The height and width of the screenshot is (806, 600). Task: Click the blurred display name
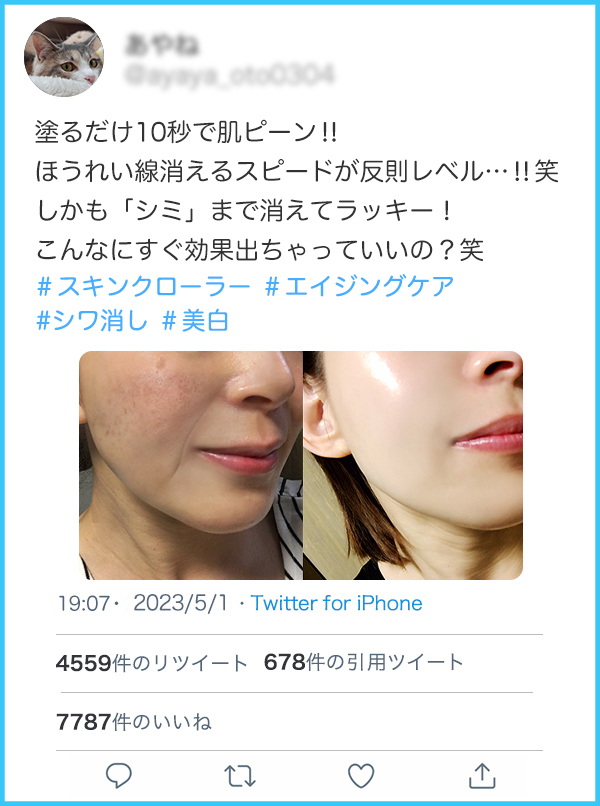tap(161, 45)
